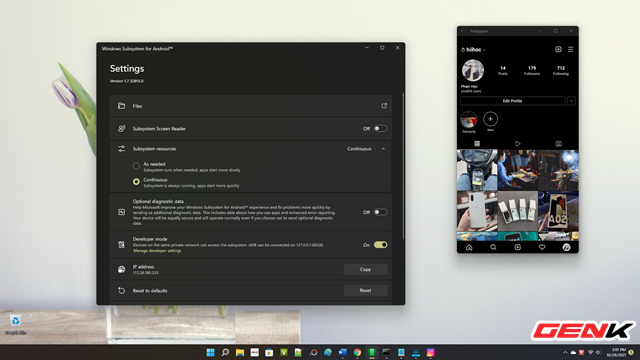Open Microsoft Store from taskbar
Screen dimensions: 640x360
269,352
